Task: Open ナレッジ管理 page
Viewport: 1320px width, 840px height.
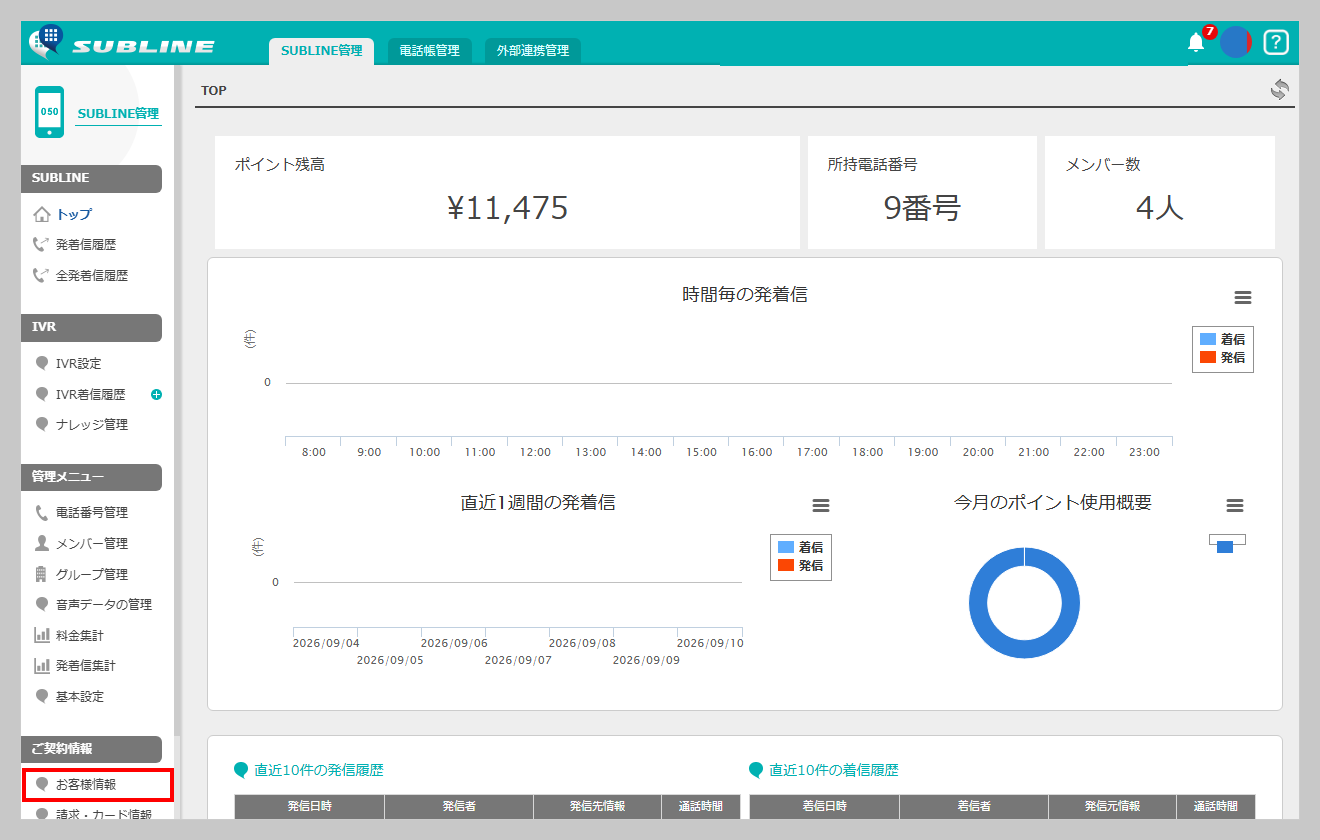Action: (92, 425)
